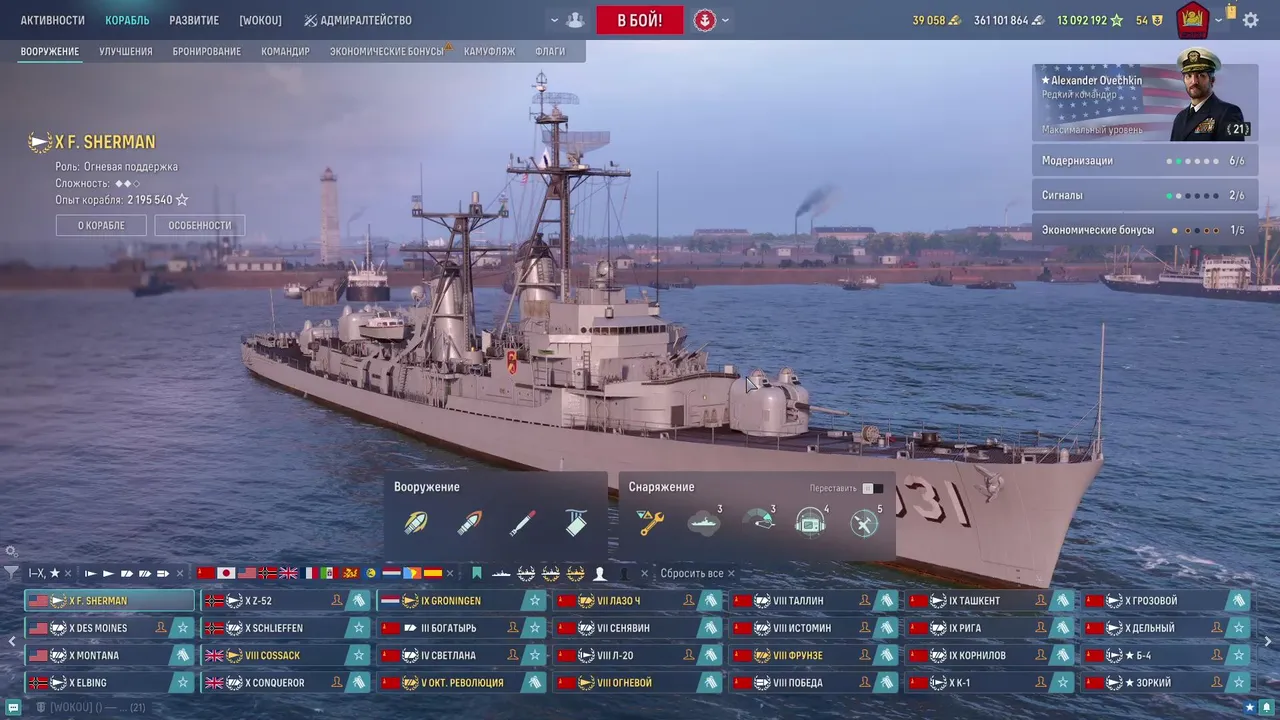Image resolution: width=1280 pixels, height=720 pixels.
Task: Select the crossed-tools consumable with count 5
Action: coord(865,522)
